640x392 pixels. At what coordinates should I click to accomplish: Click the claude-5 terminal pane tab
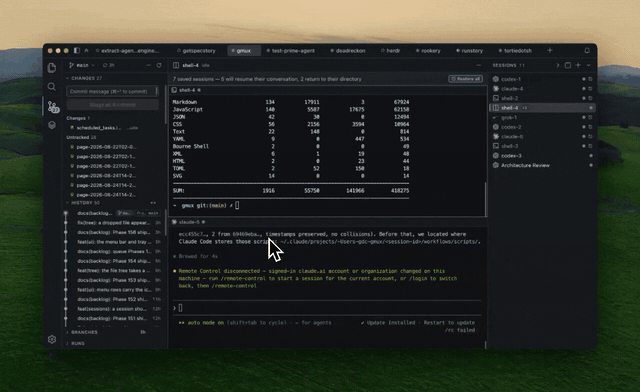tap(188, 222)
